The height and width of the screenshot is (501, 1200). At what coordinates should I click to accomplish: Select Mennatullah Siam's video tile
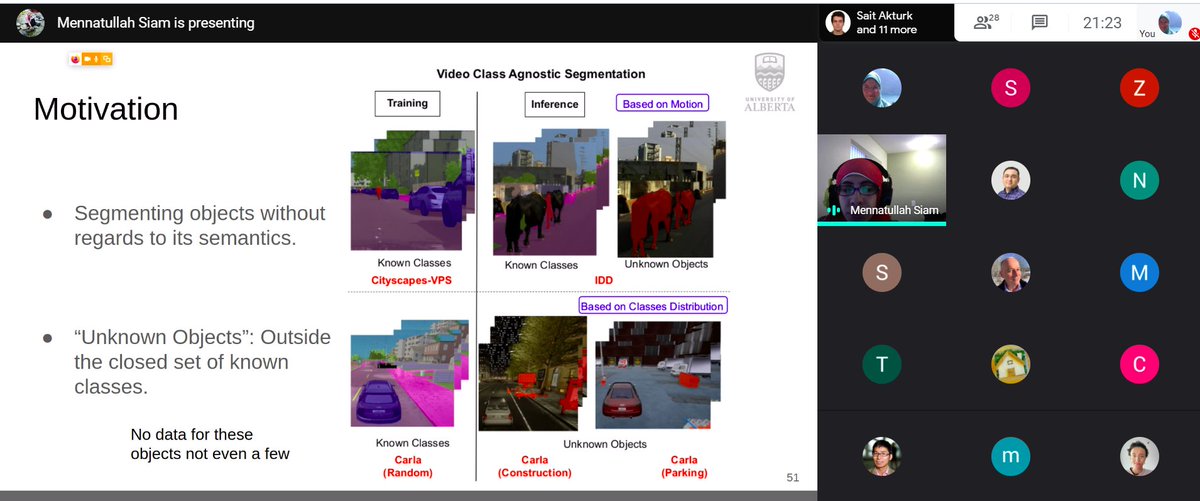[x=881, y=178]
